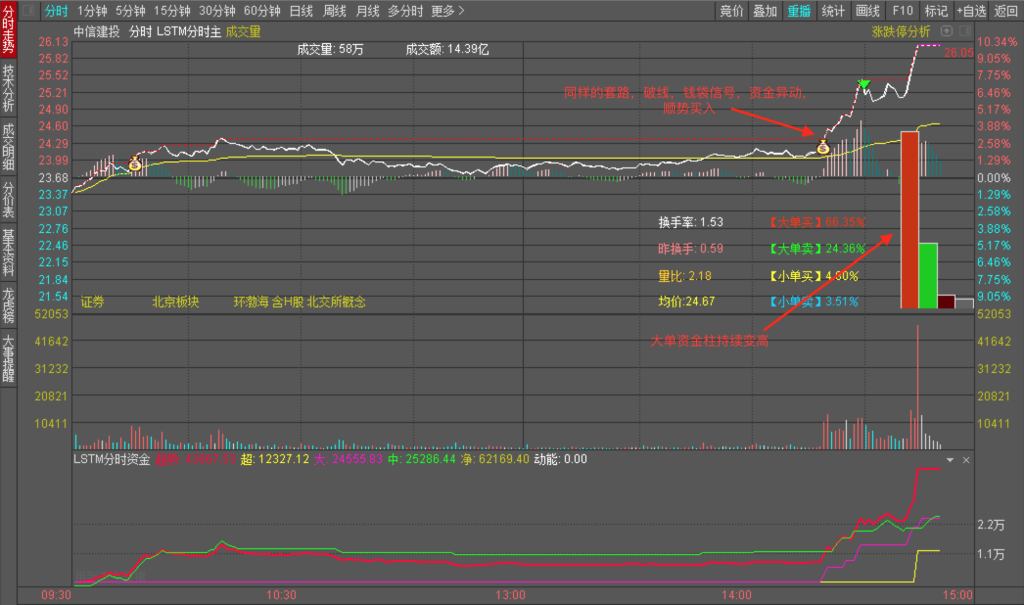Toggle 叠加 overlay comparison
1024x605 pixels.
pos(765,11)
